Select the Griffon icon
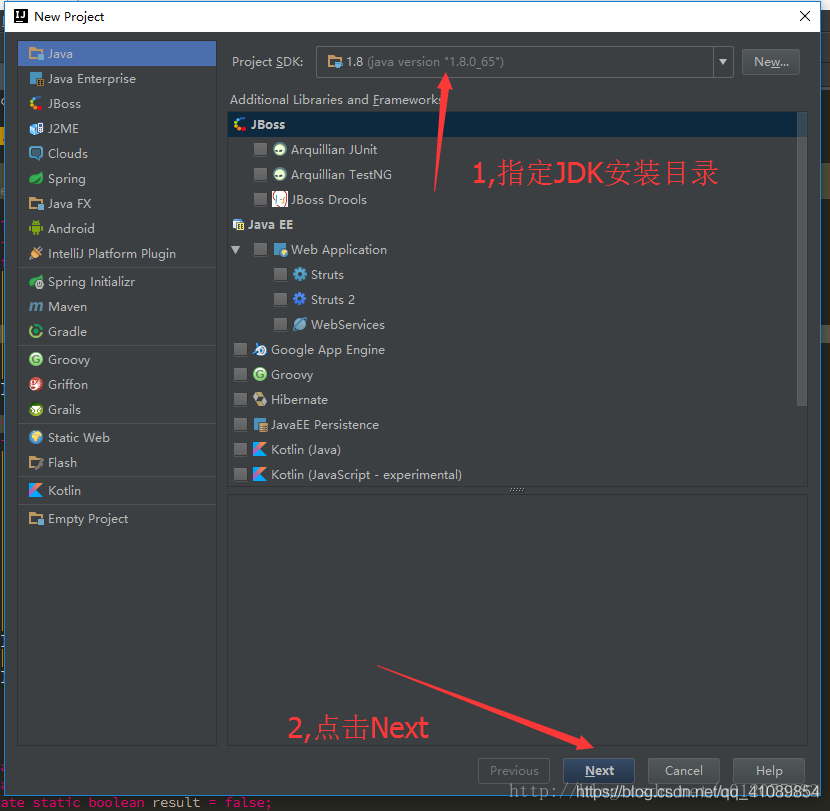The height and width of the screenshot is (811, 830). coord(36,384)
